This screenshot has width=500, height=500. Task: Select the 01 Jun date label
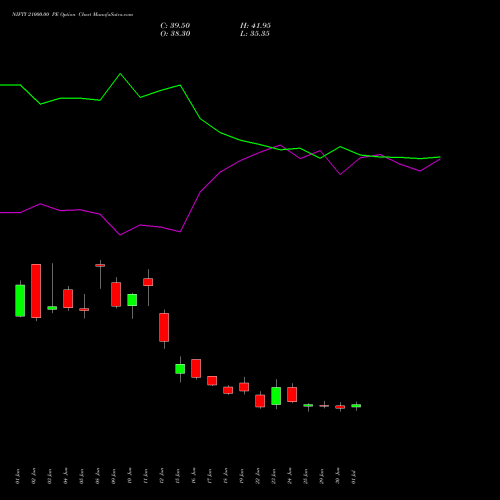click(18, 476)
